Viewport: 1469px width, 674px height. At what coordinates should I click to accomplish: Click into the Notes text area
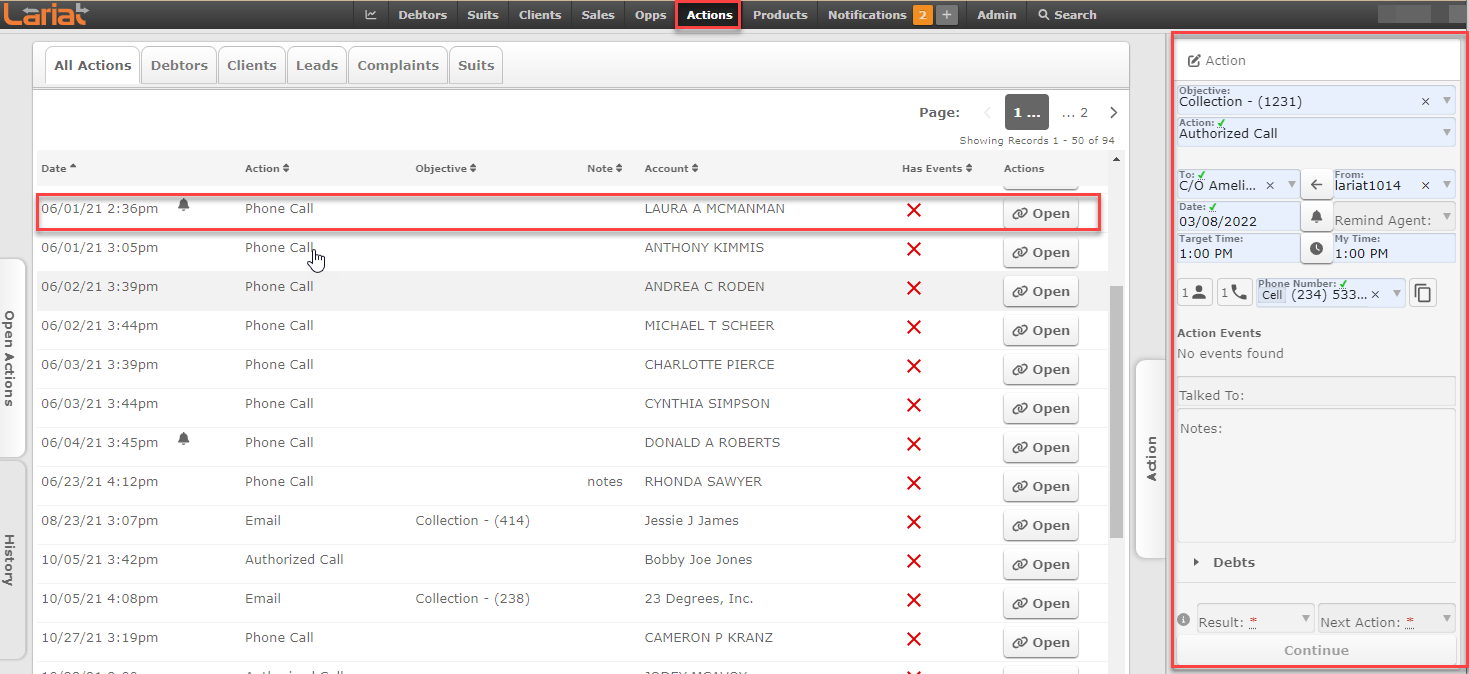coord(1315,475)
